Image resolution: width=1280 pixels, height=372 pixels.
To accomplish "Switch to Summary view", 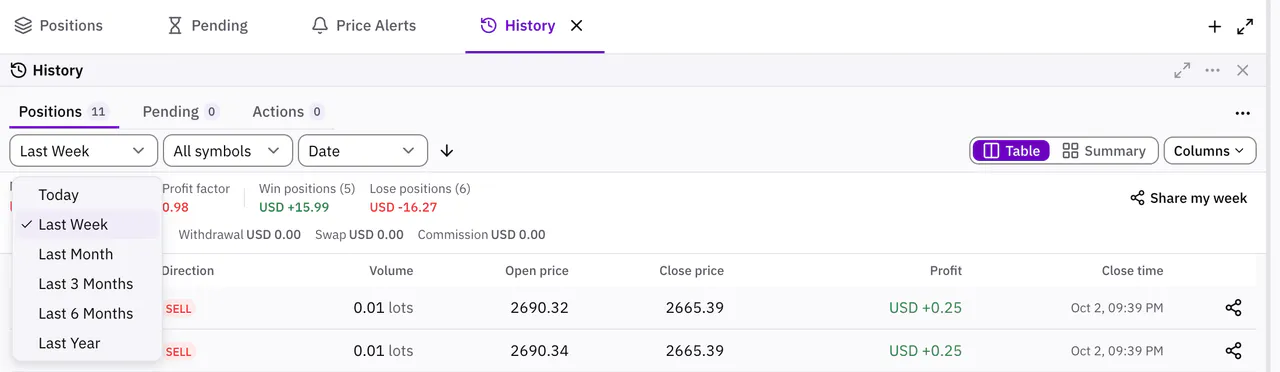I will pos(1104,151).
